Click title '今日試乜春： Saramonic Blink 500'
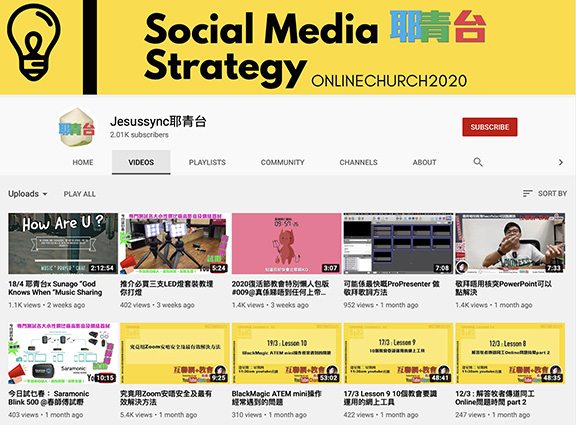Screen dimensions: 576x425 click(x=48, y=398)
